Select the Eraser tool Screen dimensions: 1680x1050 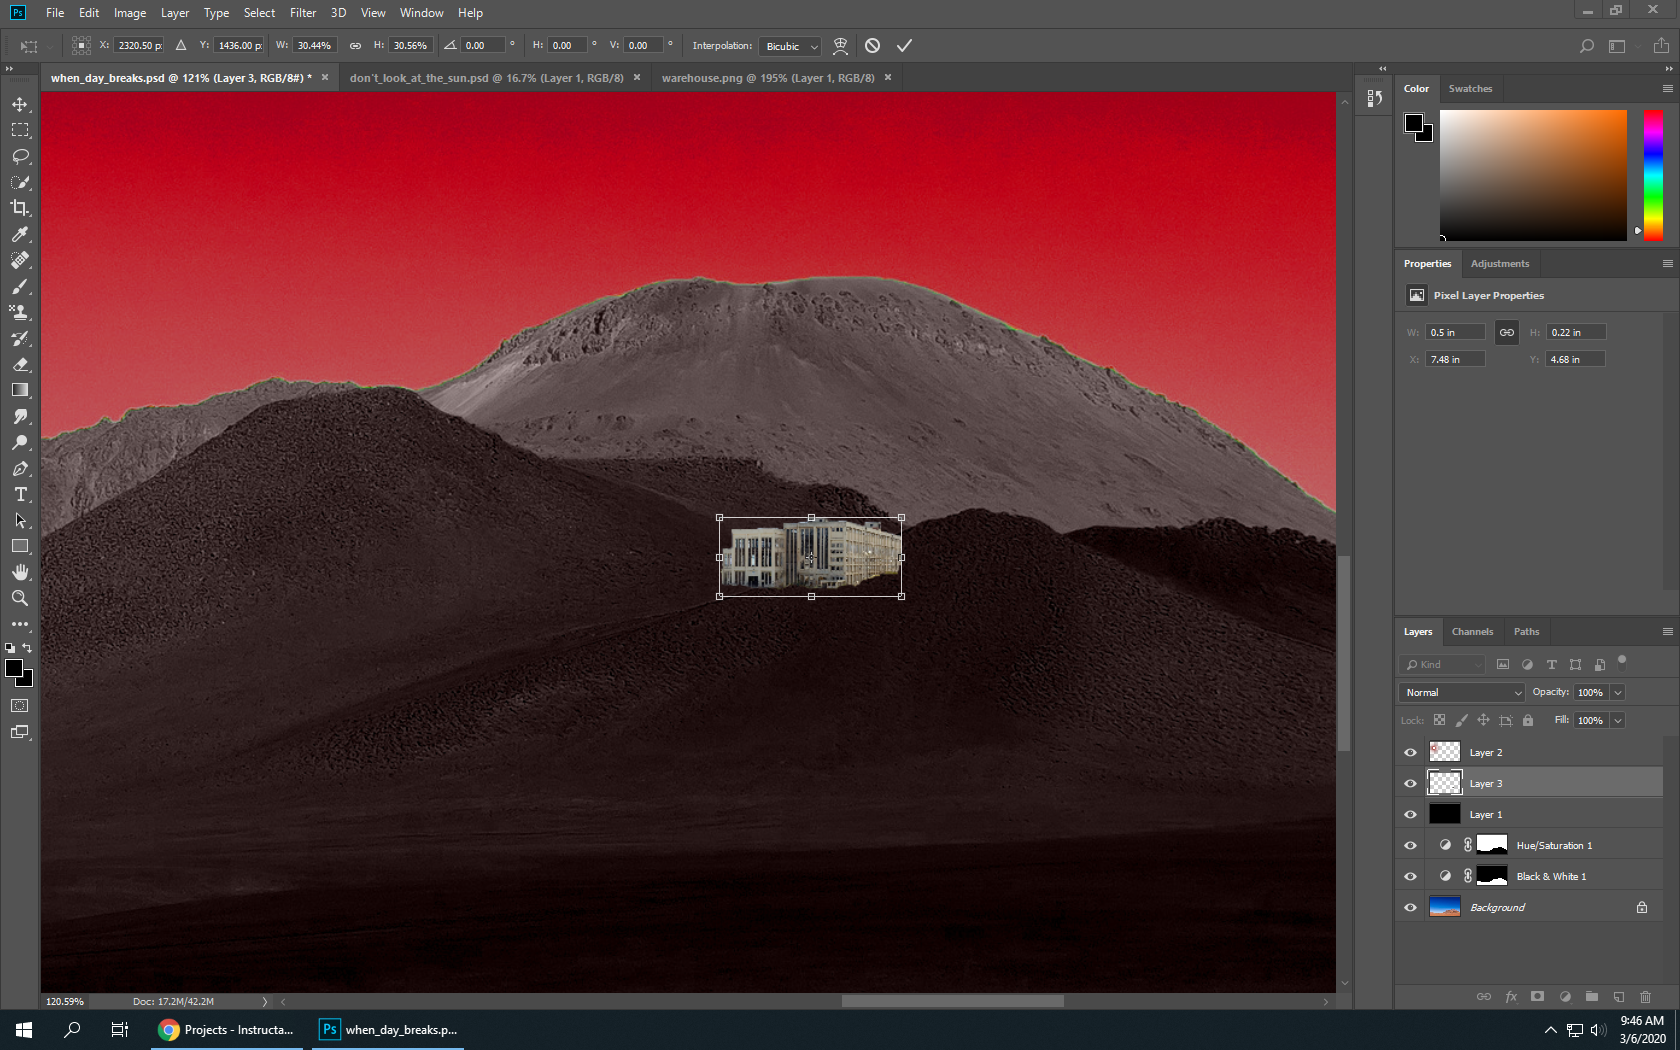20,365
